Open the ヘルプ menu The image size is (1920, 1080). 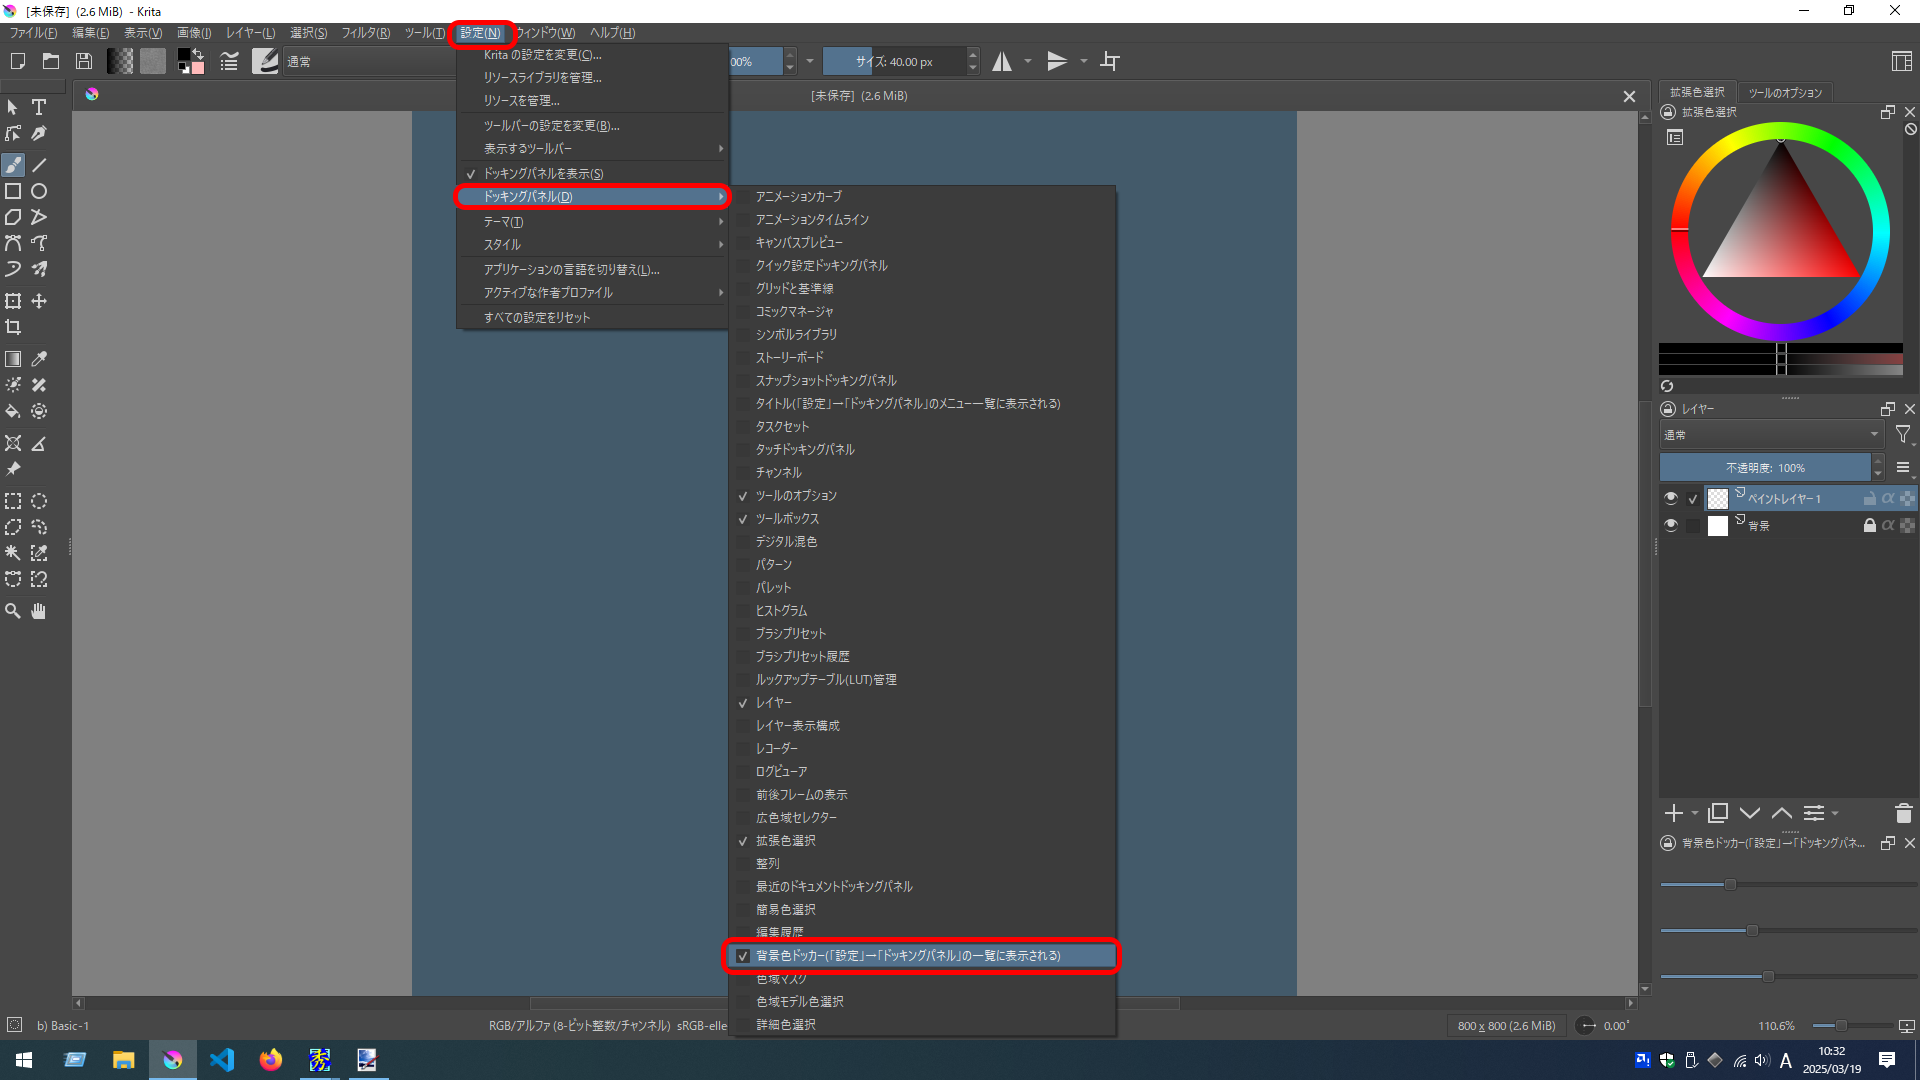click(611, 32)
